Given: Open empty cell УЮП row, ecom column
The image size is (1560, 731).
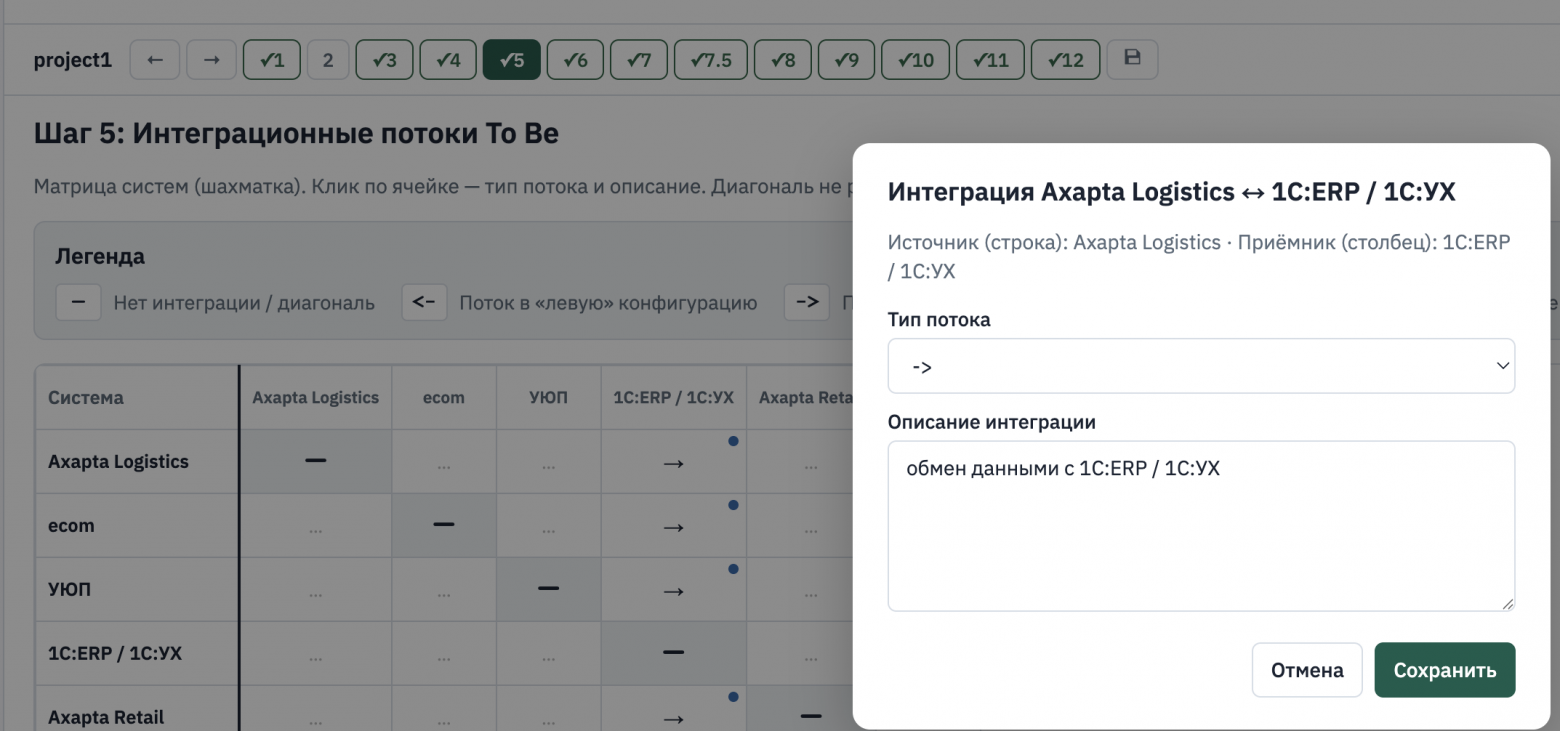Looking at the screenshot, I should 444,590.
